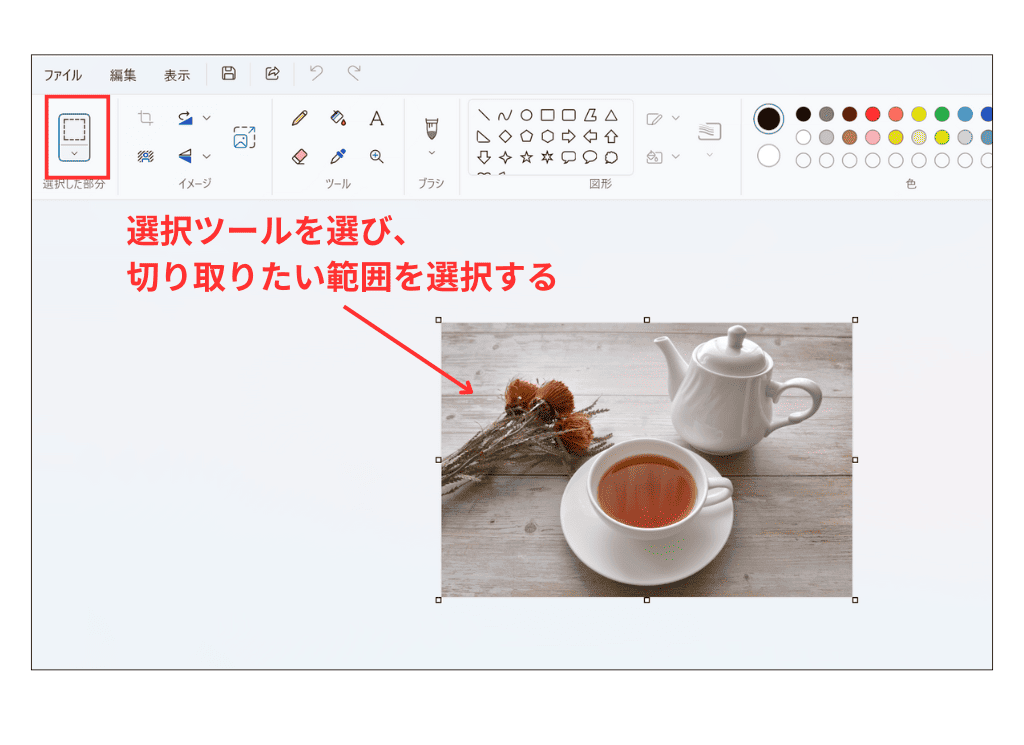This screenshot has width=1024, height=745.
Task: Select the Pencil tool
Action: (299, 116)
